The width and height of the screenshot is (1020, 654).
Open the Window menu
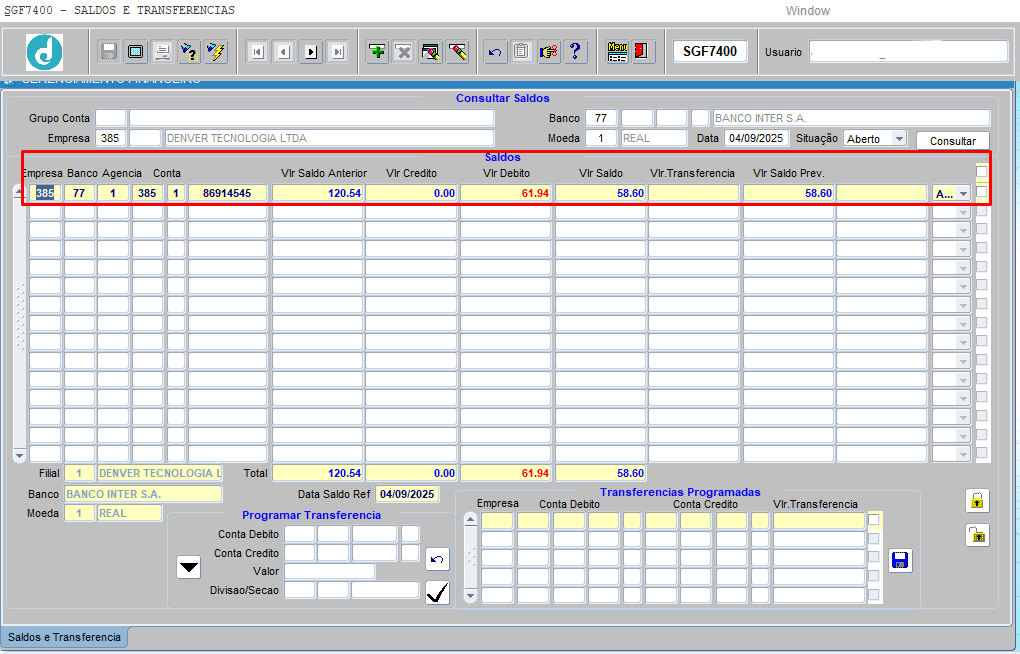807,11
